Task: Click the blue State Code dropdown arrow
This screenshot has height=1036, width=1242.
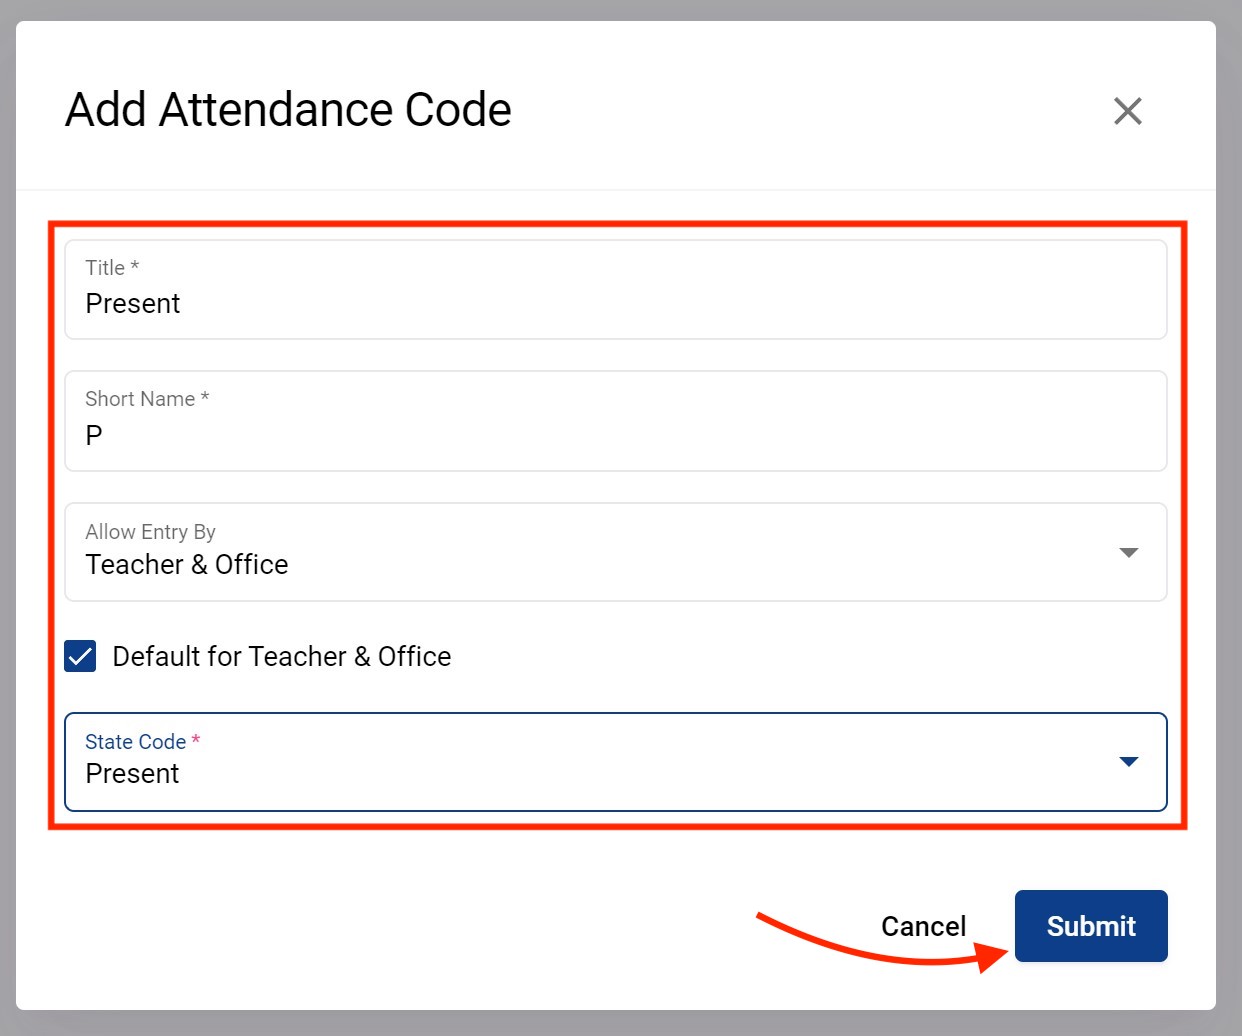Action: 1129,762
